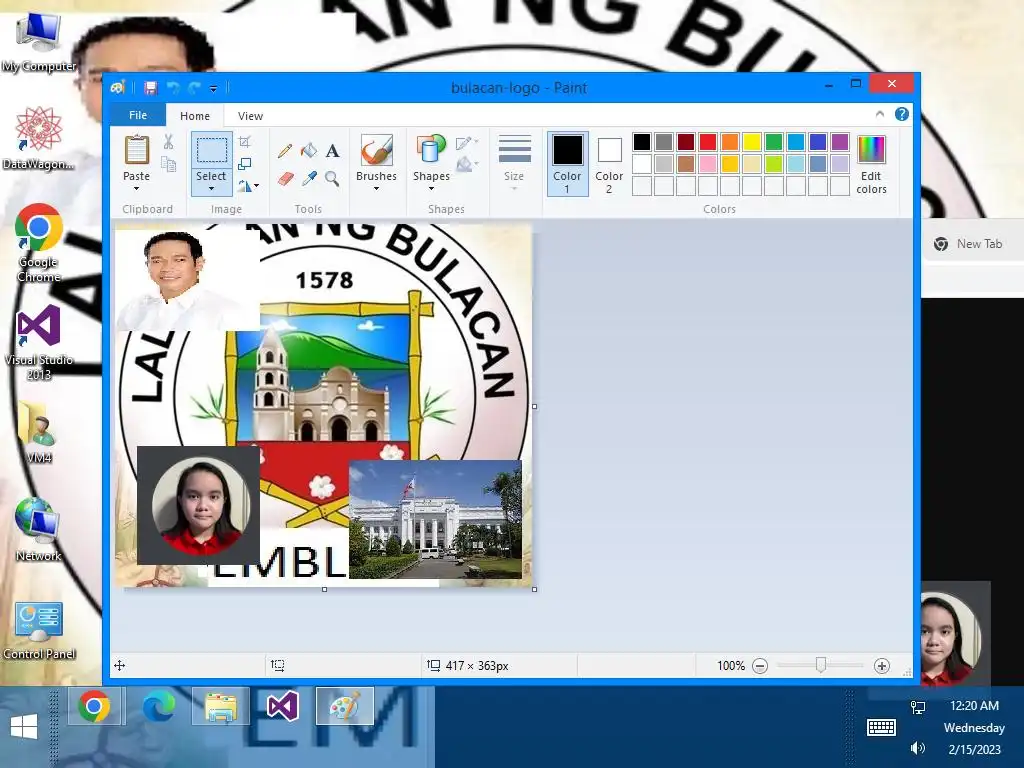Expand the Paste dropdown arrow
1024x768 pixels.
pyautogui.click(x=136, y=189)
